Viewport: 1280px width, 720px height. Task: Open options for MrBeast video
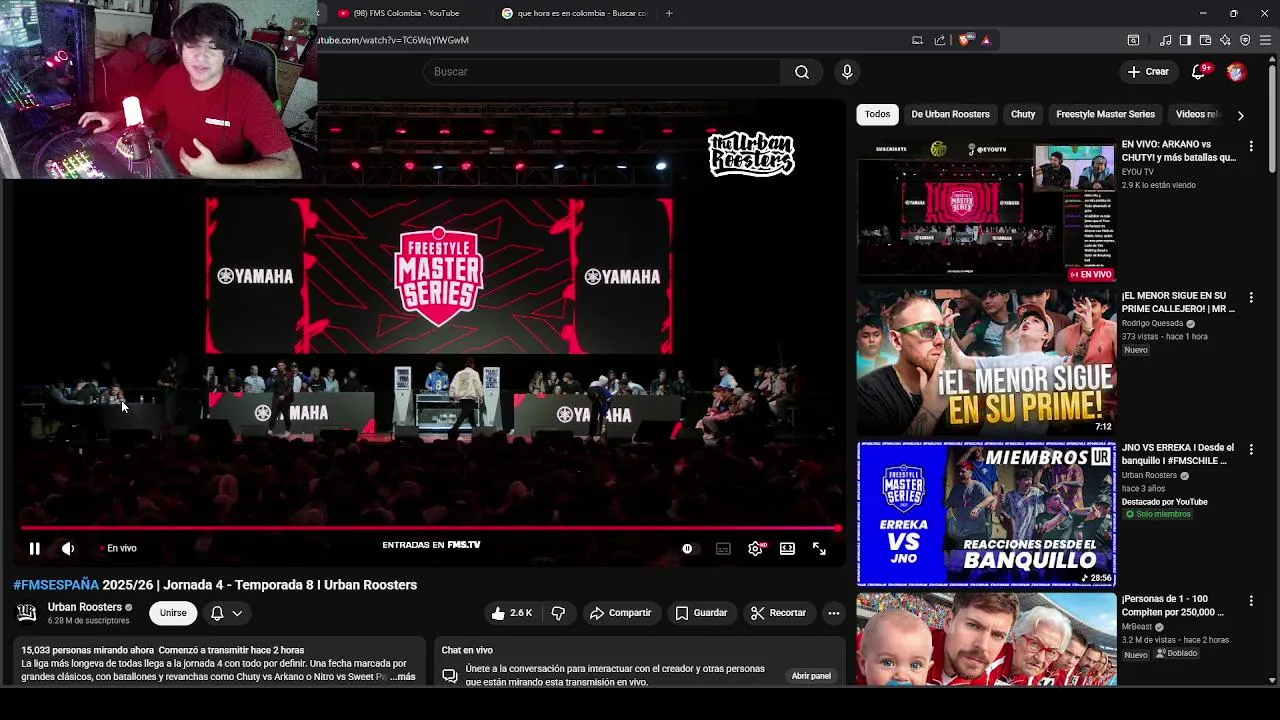click(x=1251, y=601)
